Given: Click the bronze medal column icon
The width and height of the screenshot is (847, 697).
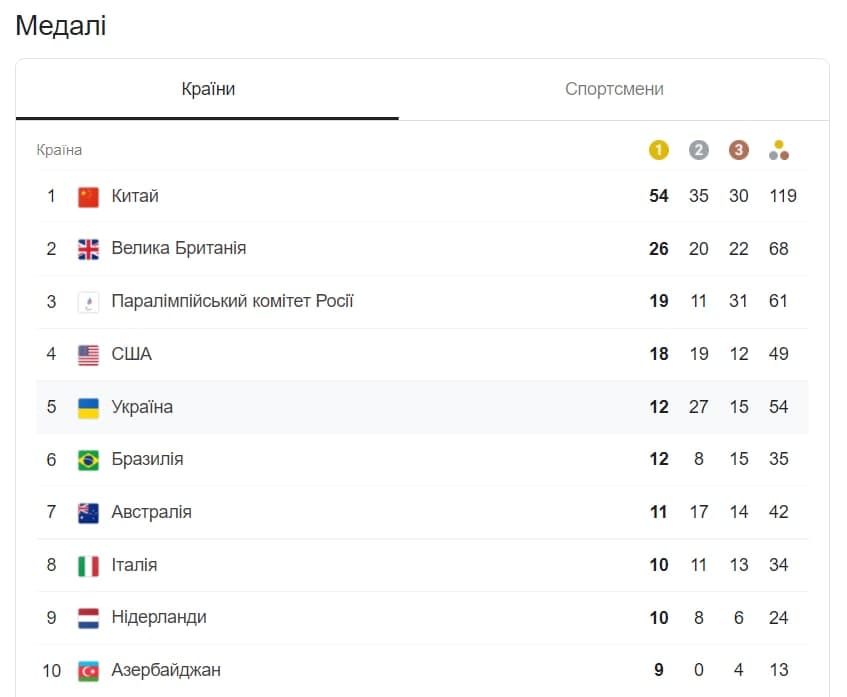Looking at the screenshot, I should (738, 150).
